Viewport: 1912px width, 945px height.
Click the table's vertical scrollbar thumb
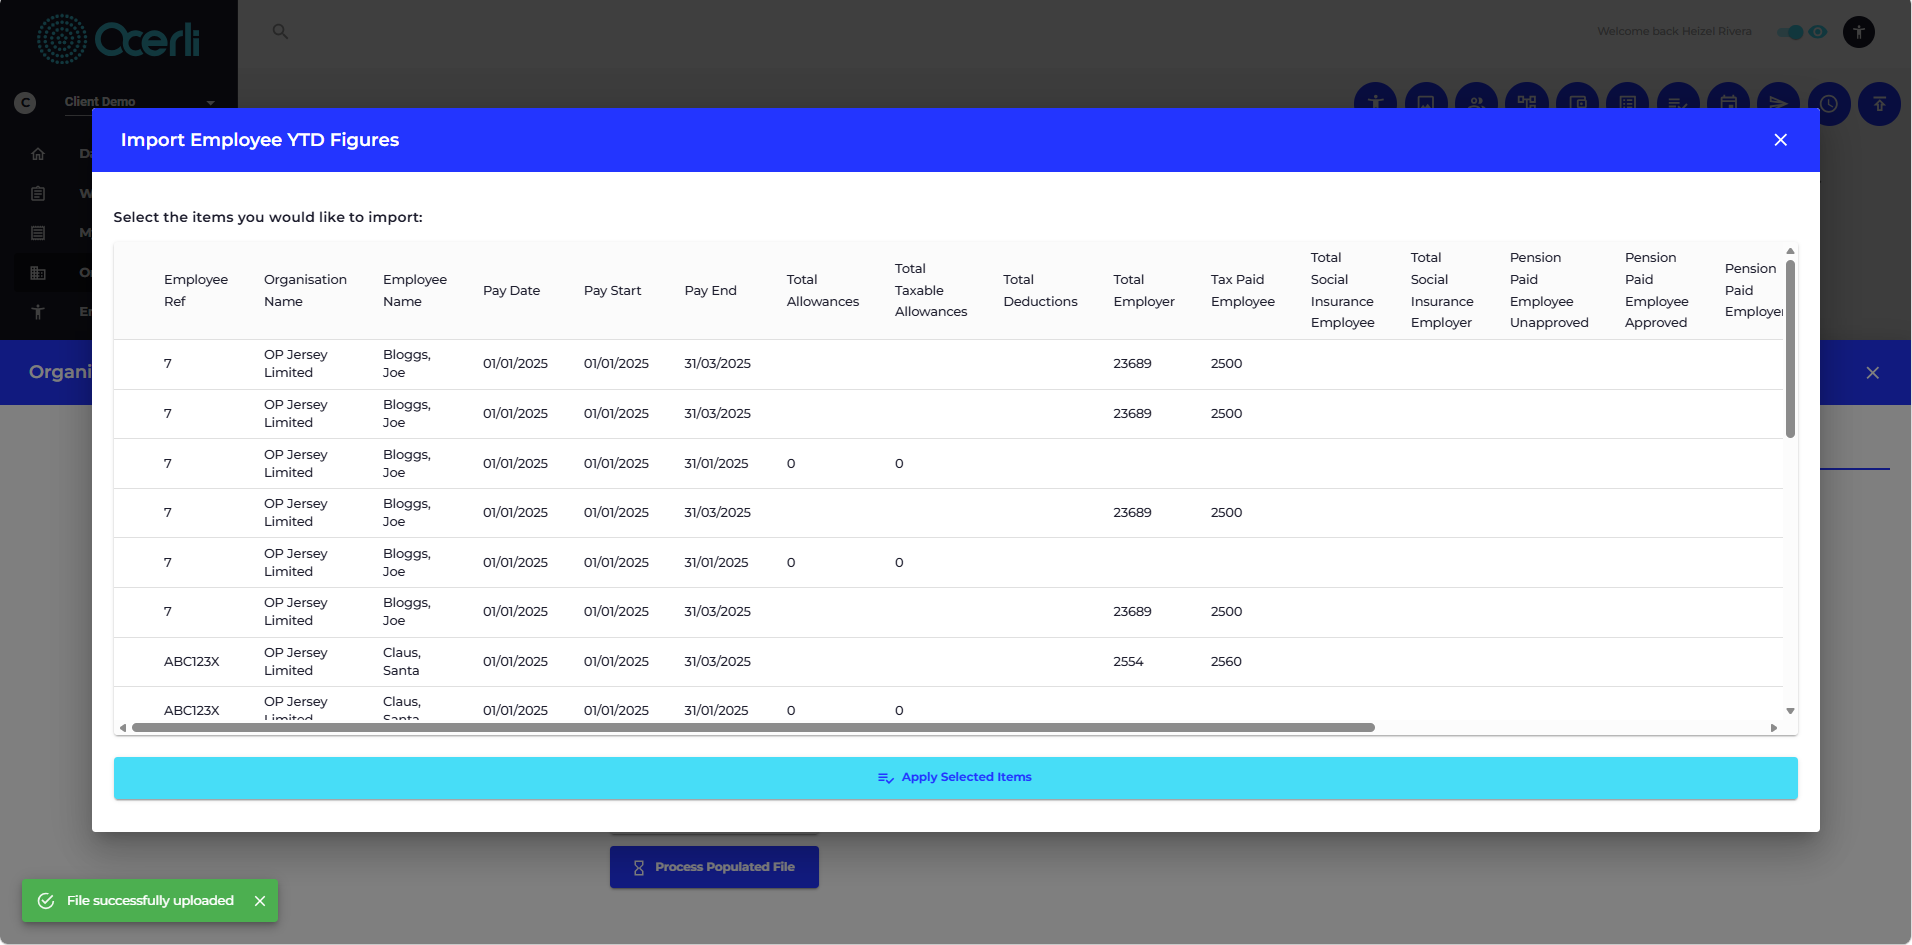click(1790, 348)
